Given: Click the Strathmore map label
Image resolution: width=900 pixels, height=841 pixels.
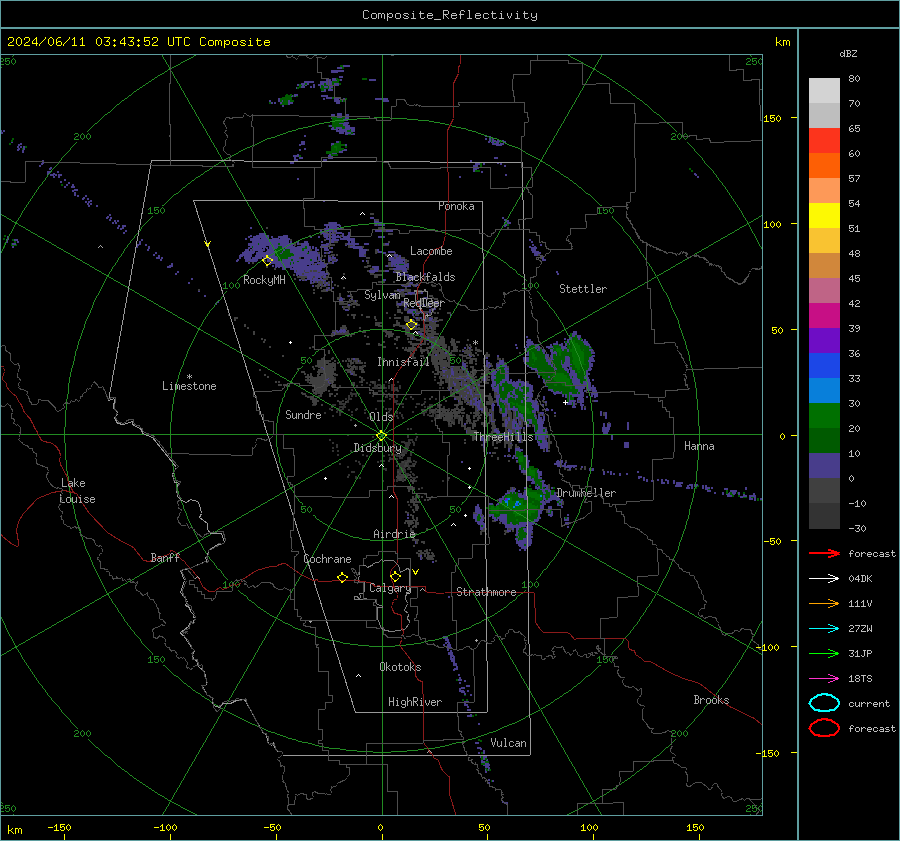Looking at the screenshot, I should tap(486, 592).
